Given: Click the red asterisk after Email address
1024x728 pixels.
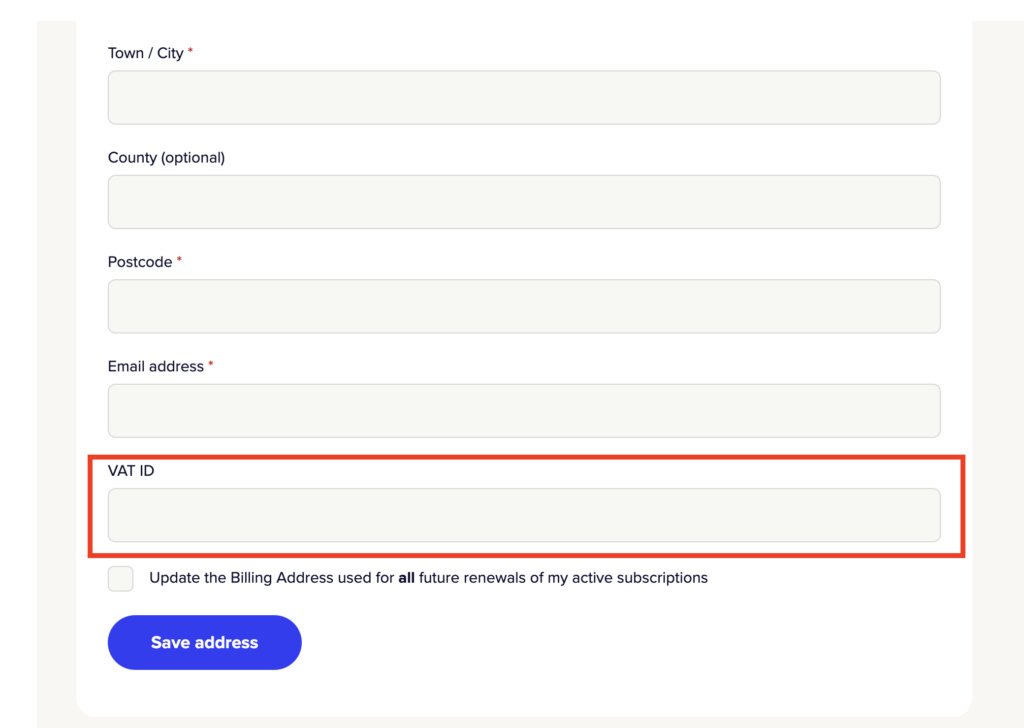Looking at the screenshot, I should [211, 365].
